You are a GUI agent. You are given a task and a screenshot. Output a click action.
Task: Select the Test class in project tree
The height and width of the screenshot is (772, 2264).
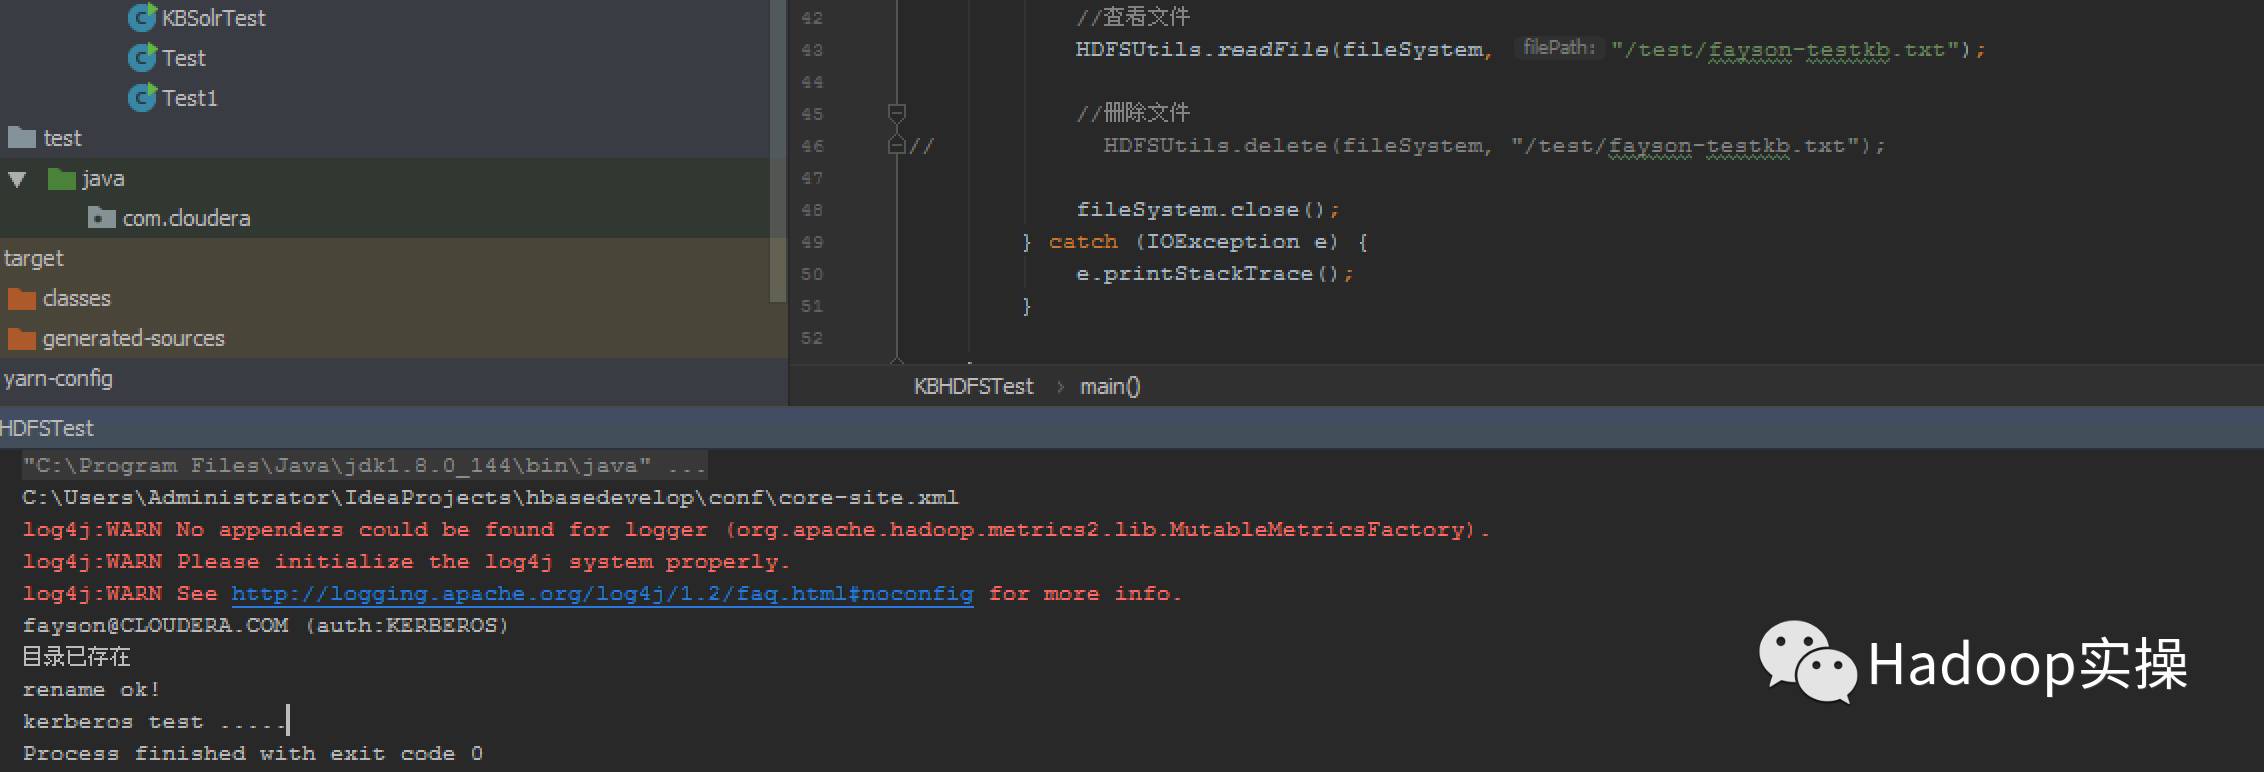pyautogui.click(x=184, y=58)
